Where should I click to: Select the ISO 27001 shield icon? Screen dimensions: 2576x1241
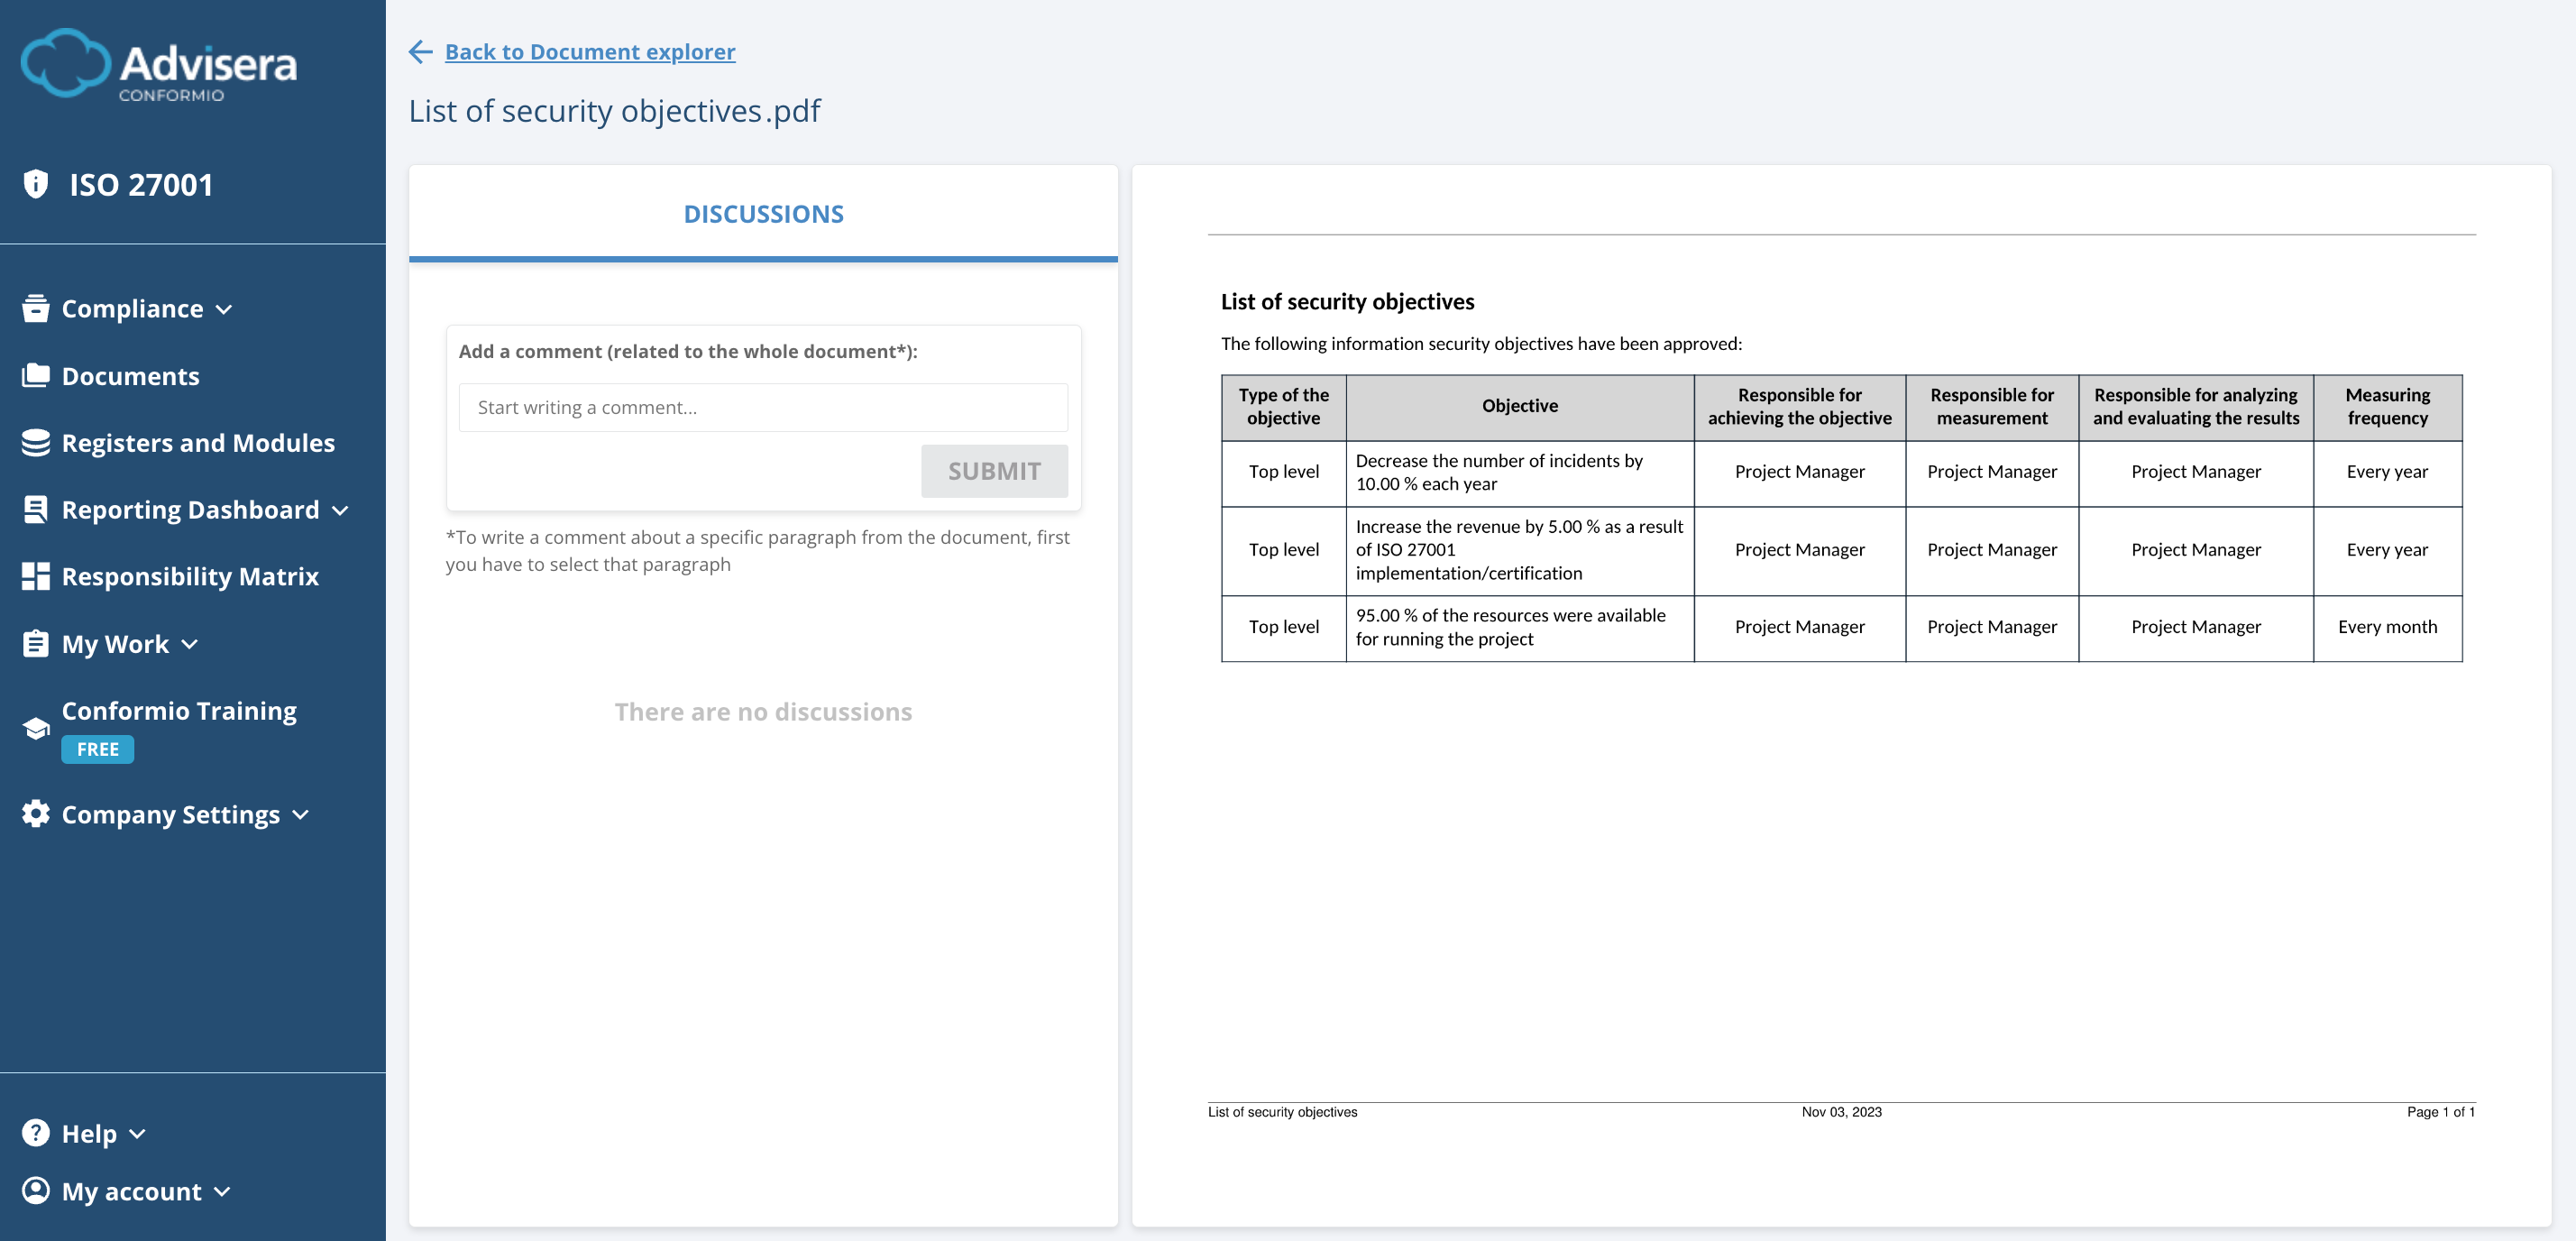[x=36, y=183]
